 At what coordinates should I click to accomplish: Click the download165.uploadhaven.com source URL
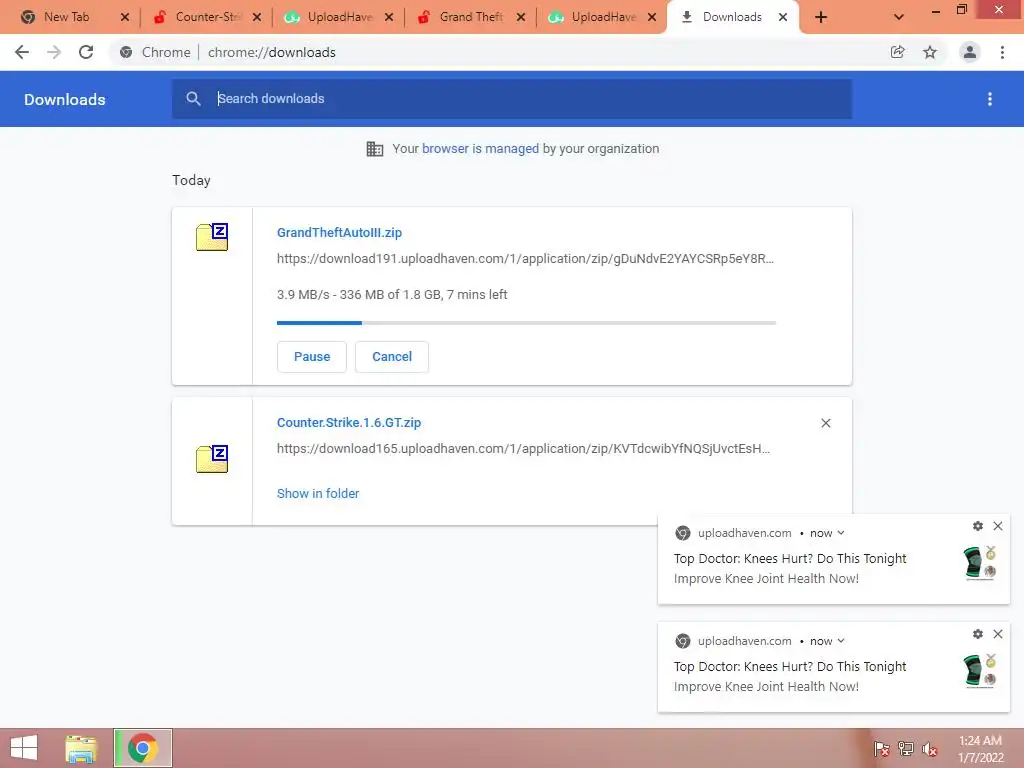(x=523, y=449)
